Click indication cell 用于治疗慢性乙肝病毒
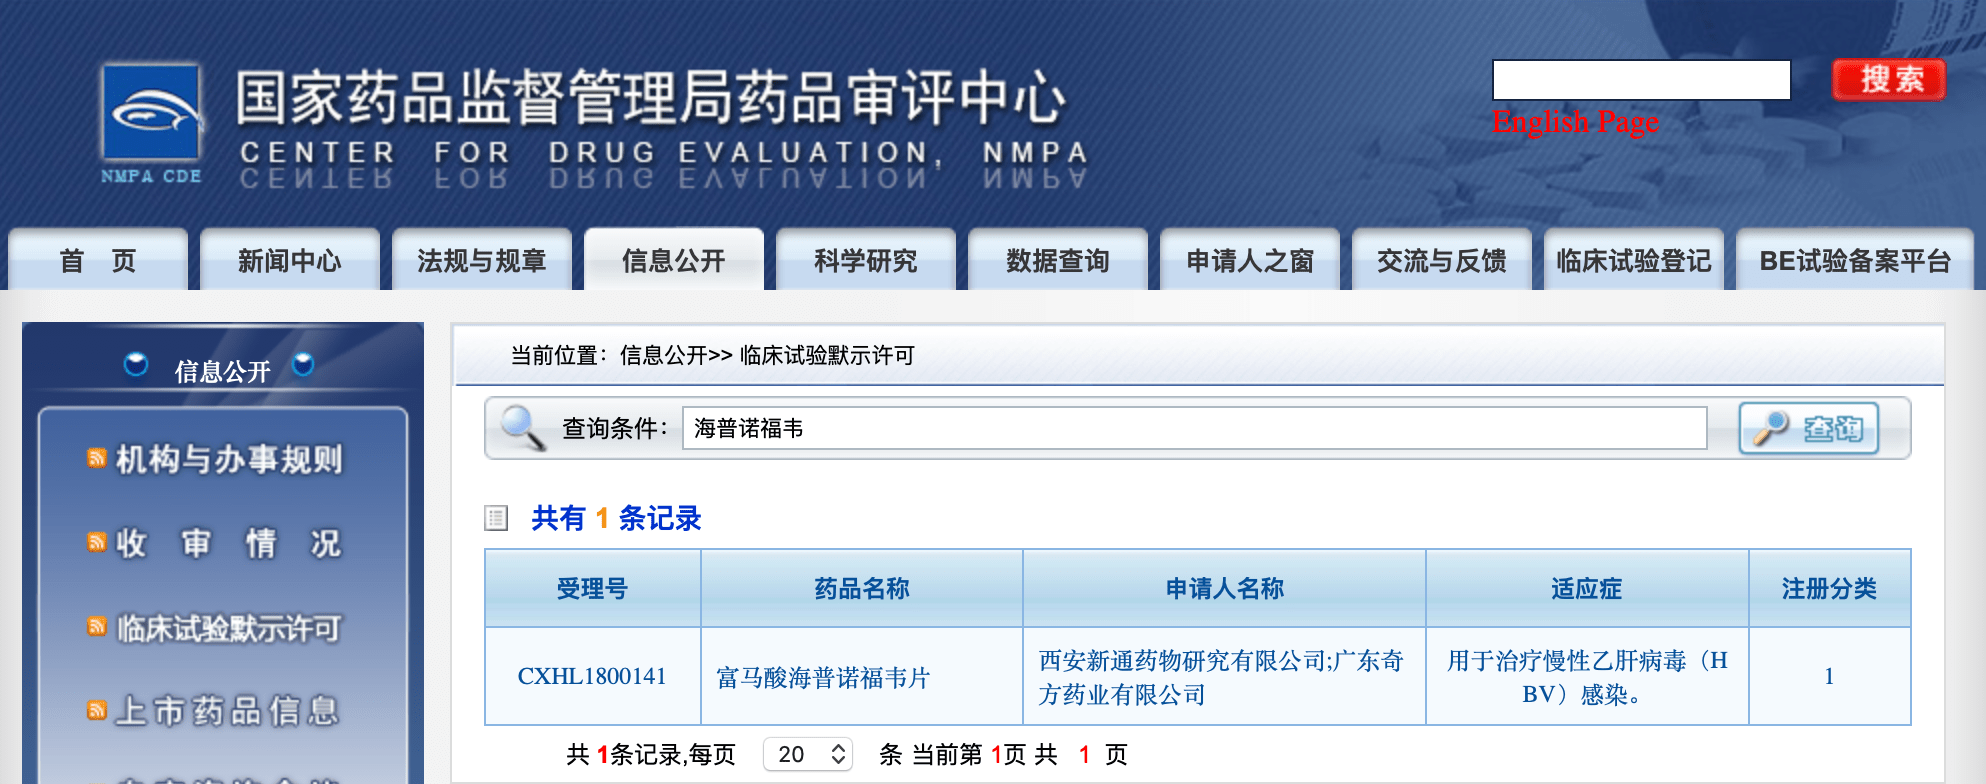 (1587, 677)
